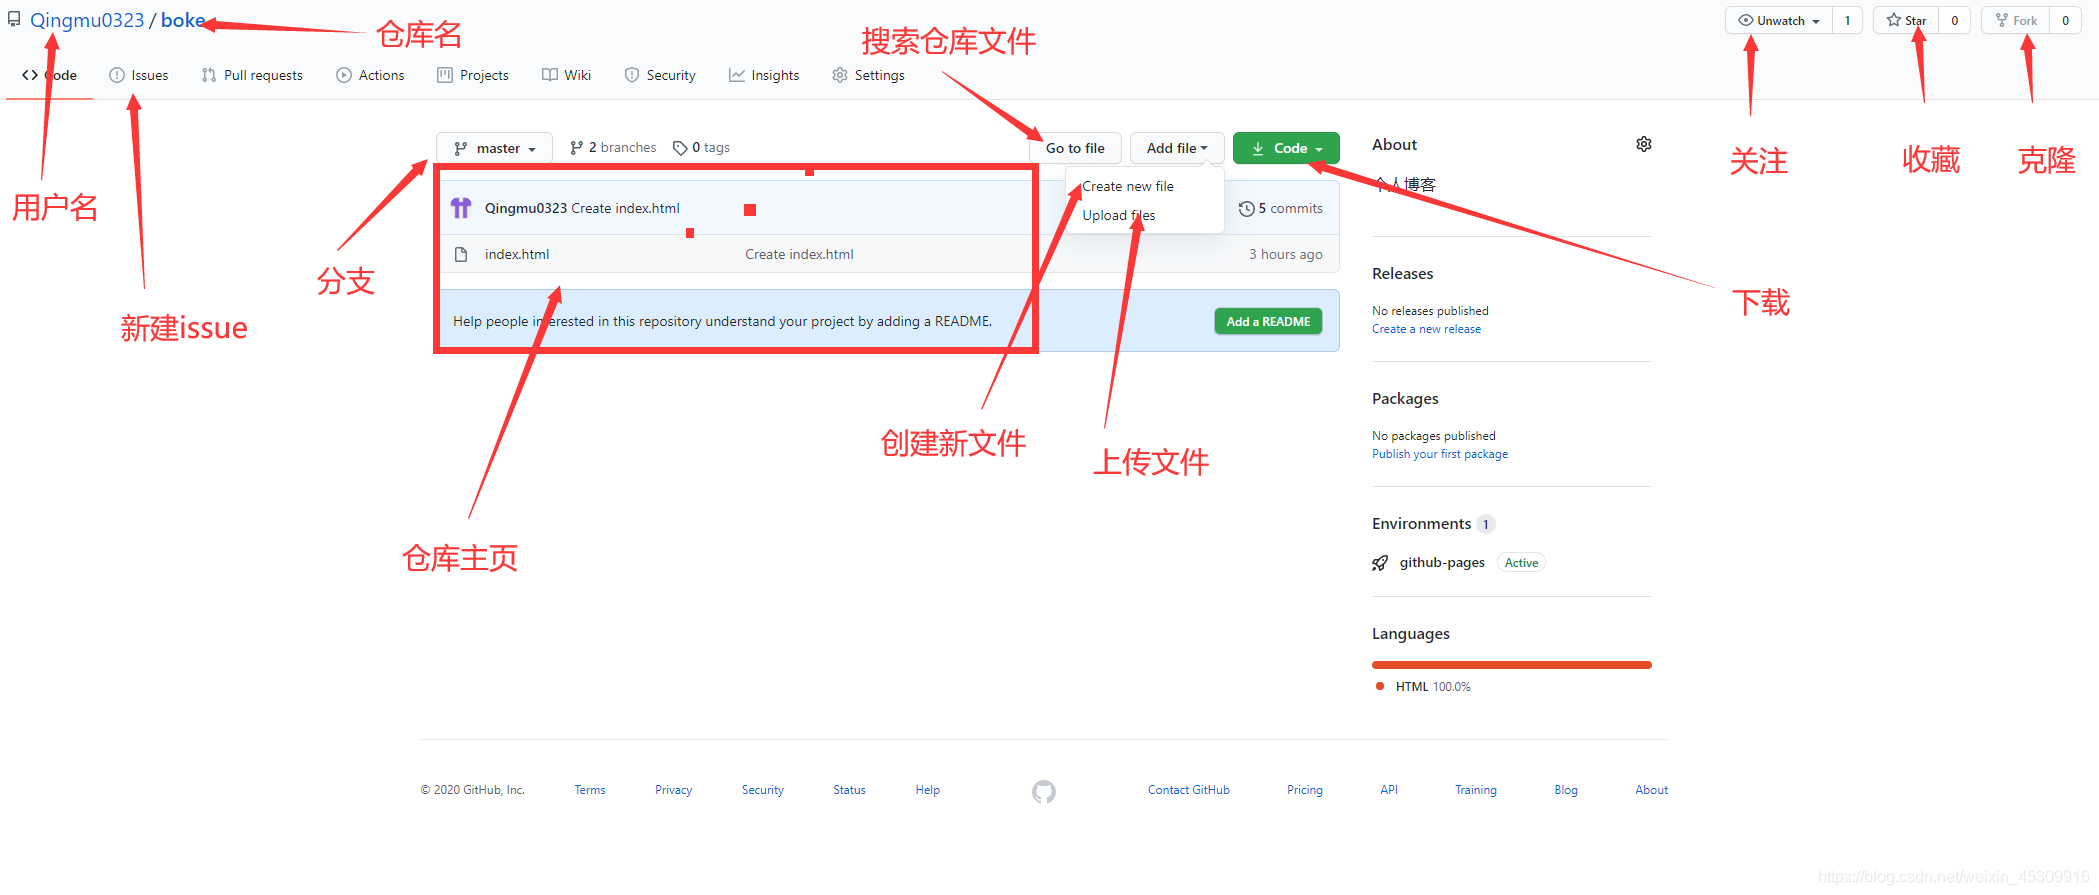
Task: Click the Qingmu0323 avatar in commit row
Action: (x=461, y=208)
